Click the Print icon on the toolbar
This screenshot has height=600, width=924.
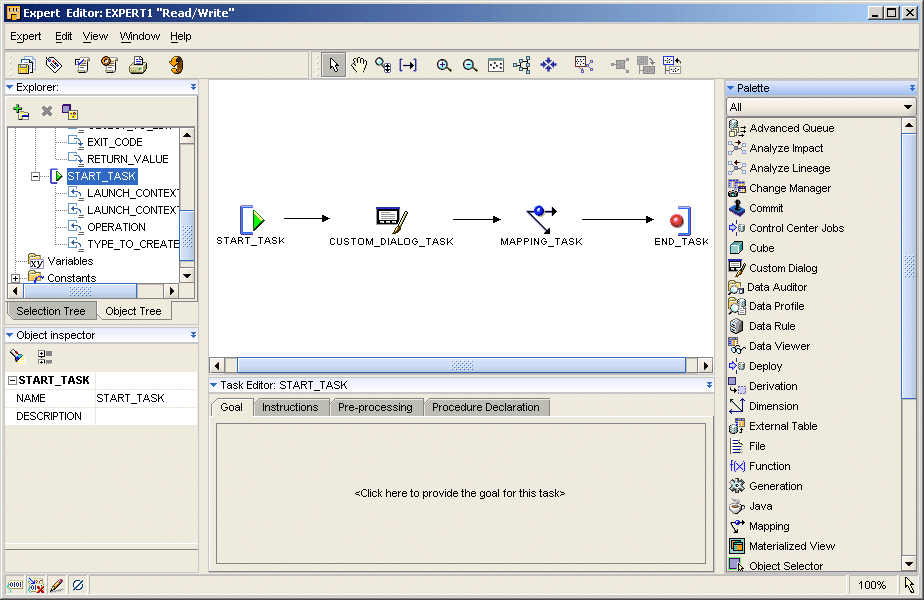(x=135, y=64)
